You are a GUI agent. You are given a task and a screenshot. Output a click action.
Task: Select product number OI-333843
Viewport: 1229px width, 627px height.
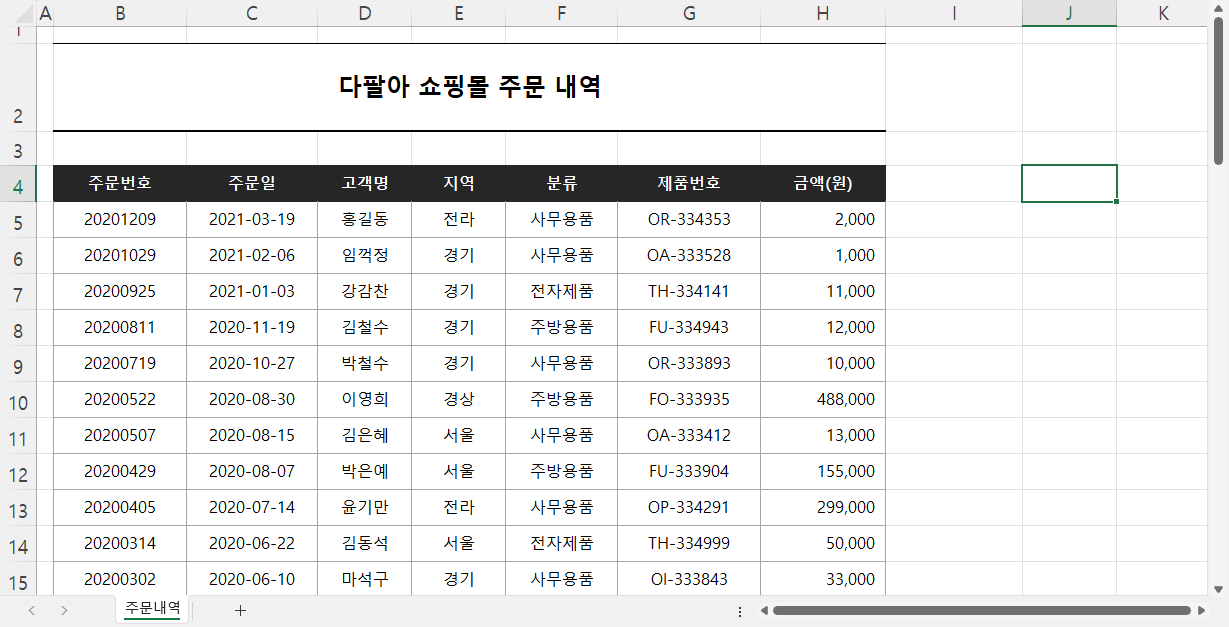coord(689,579)
